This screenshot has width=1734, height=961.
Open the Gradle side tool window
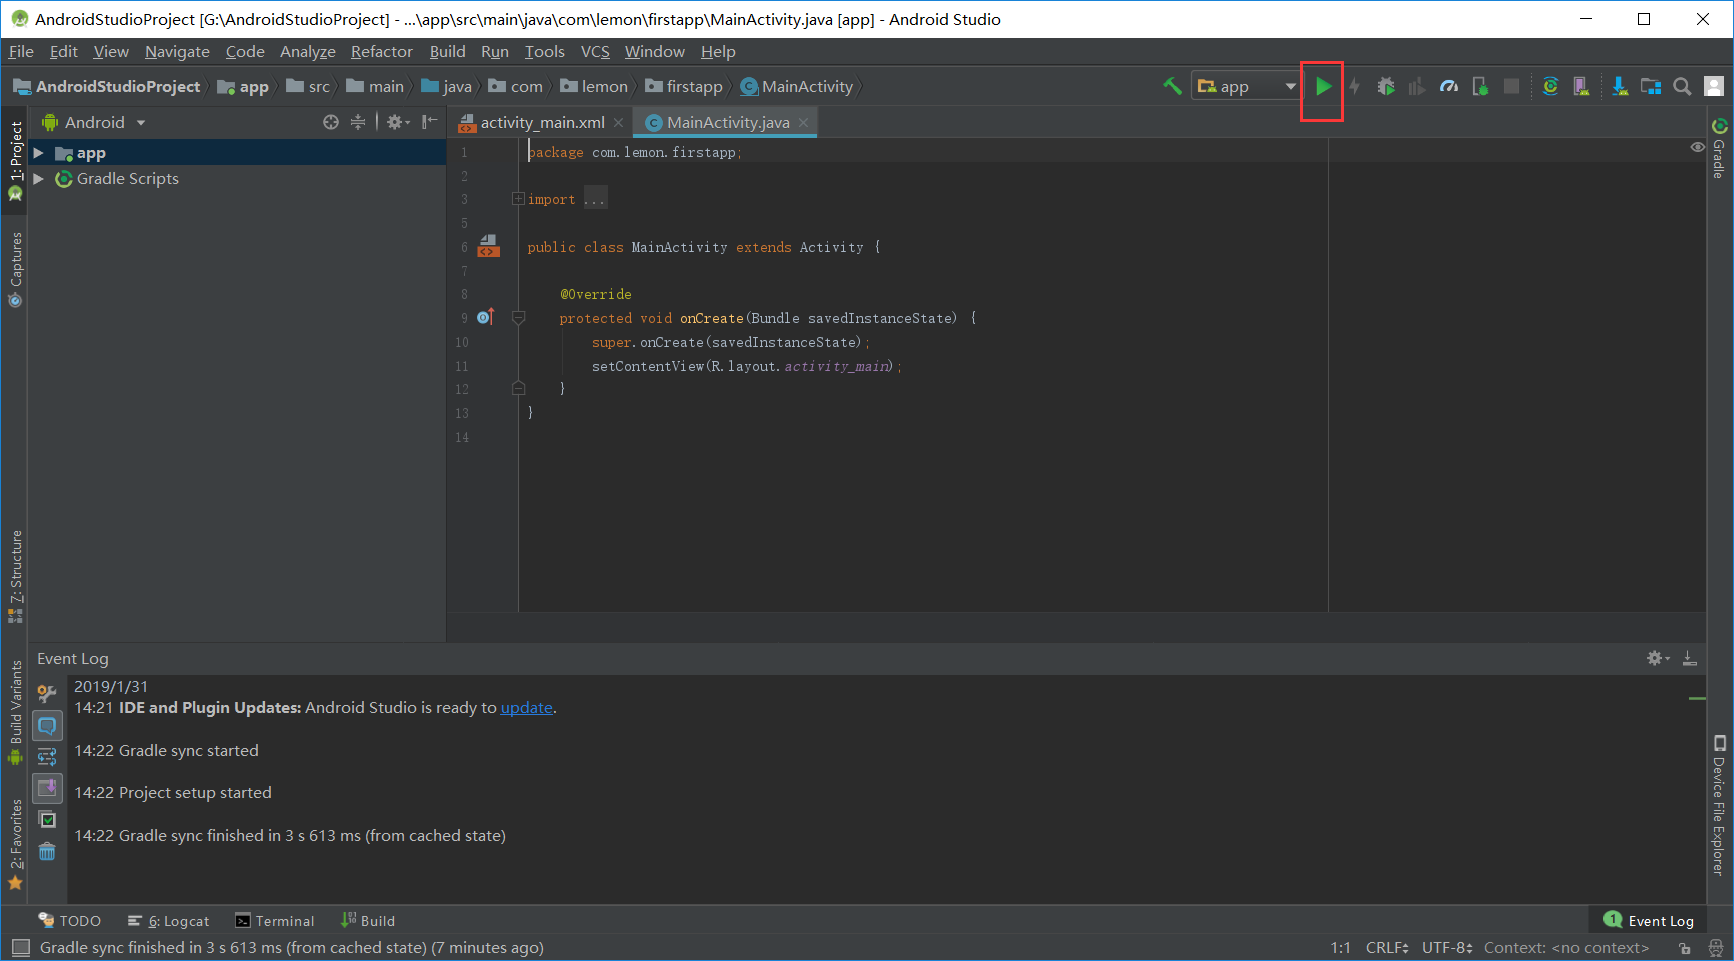click(x=1719, y=148)
